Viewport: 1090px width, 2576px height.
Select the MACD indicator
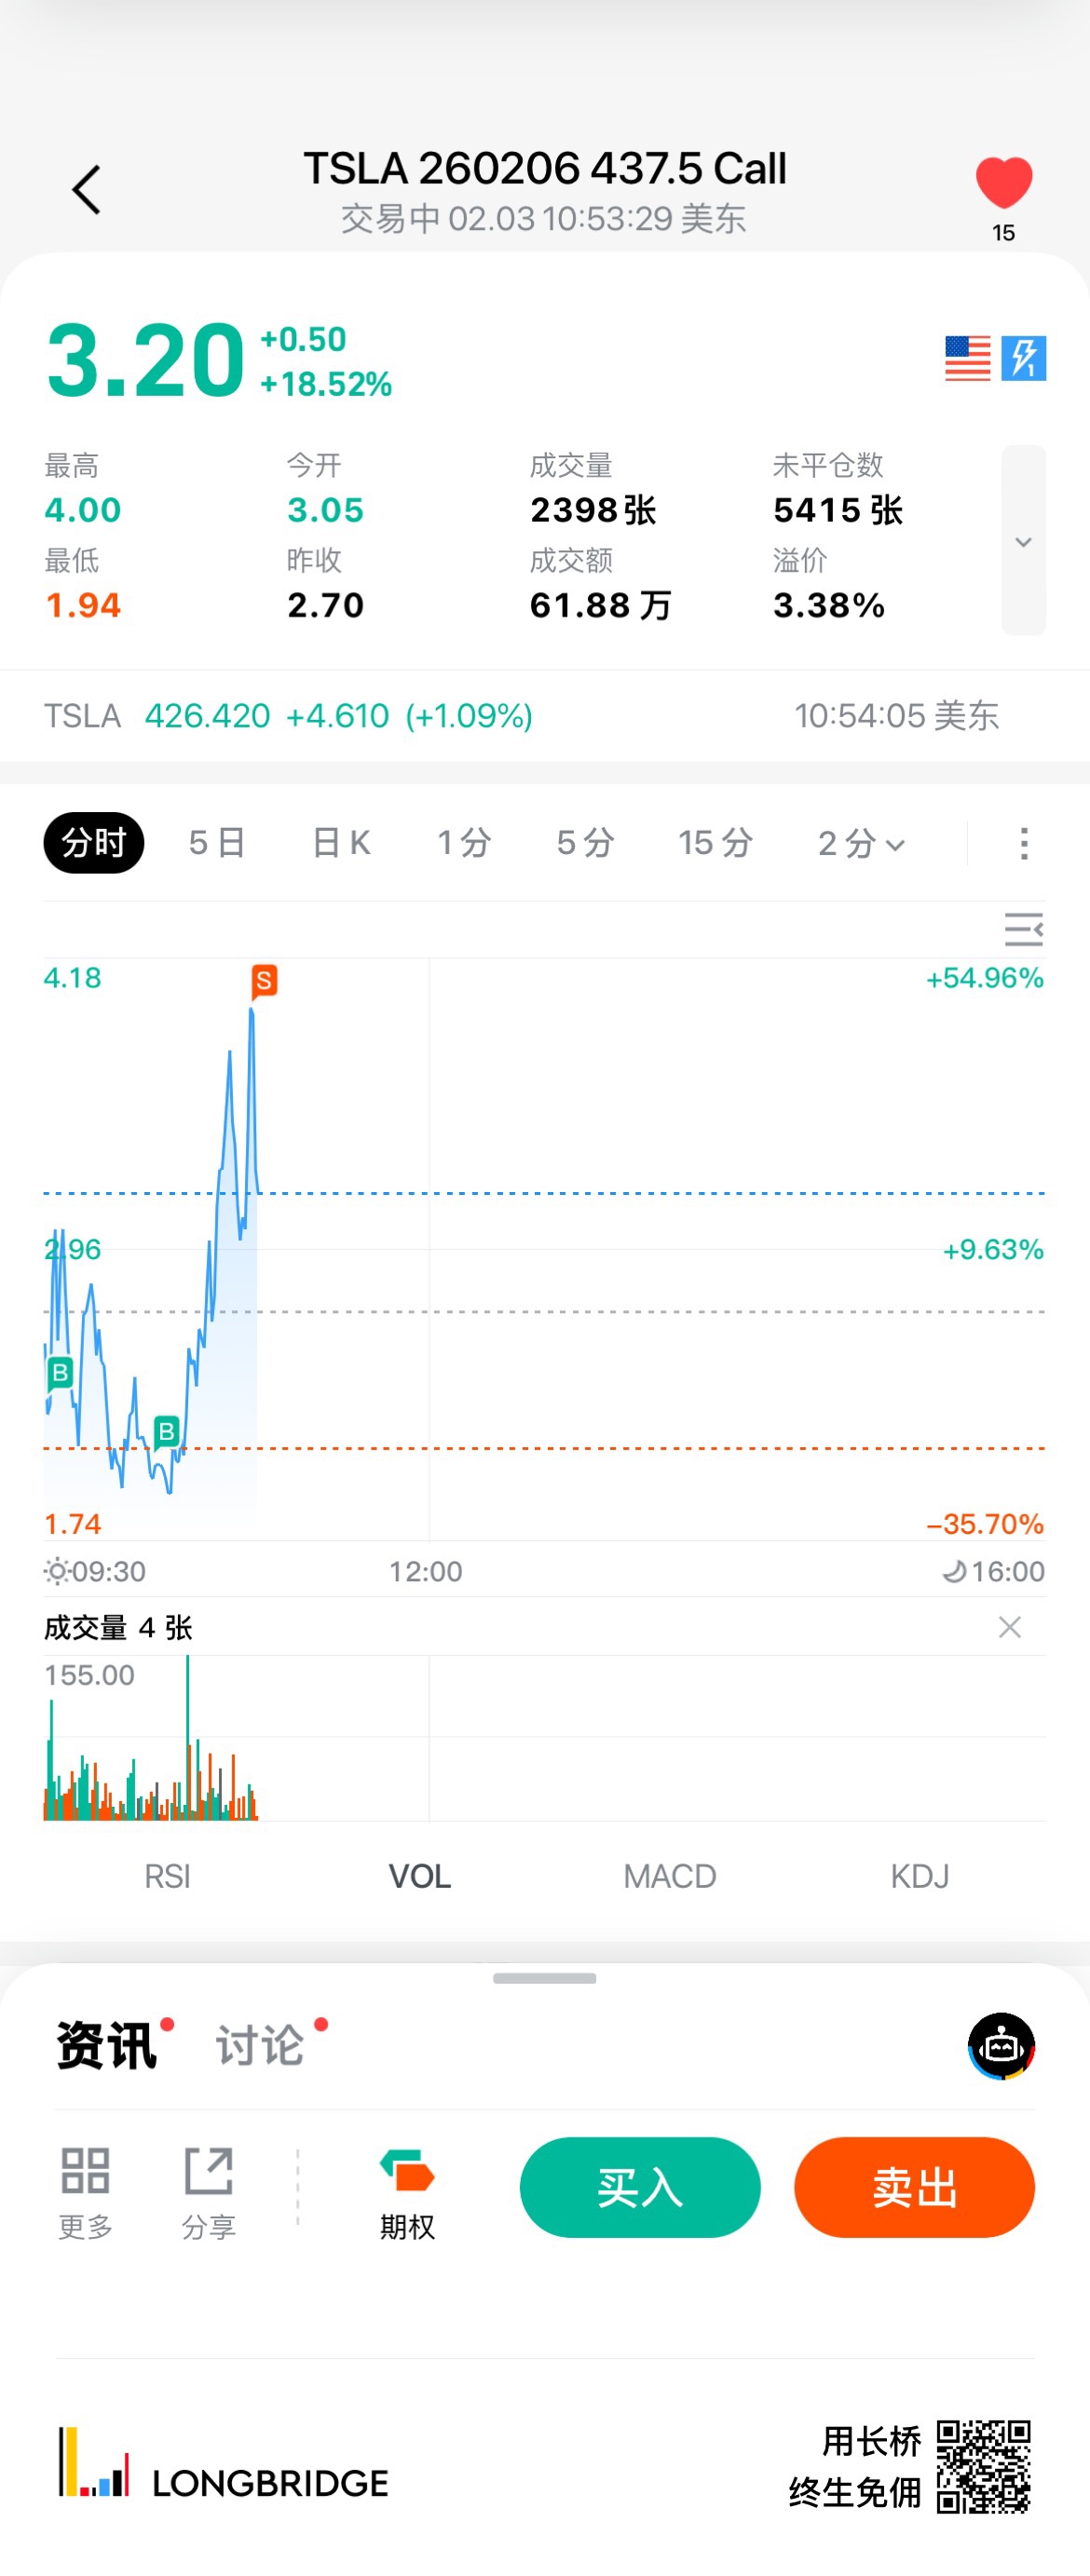coord(669,1876)
